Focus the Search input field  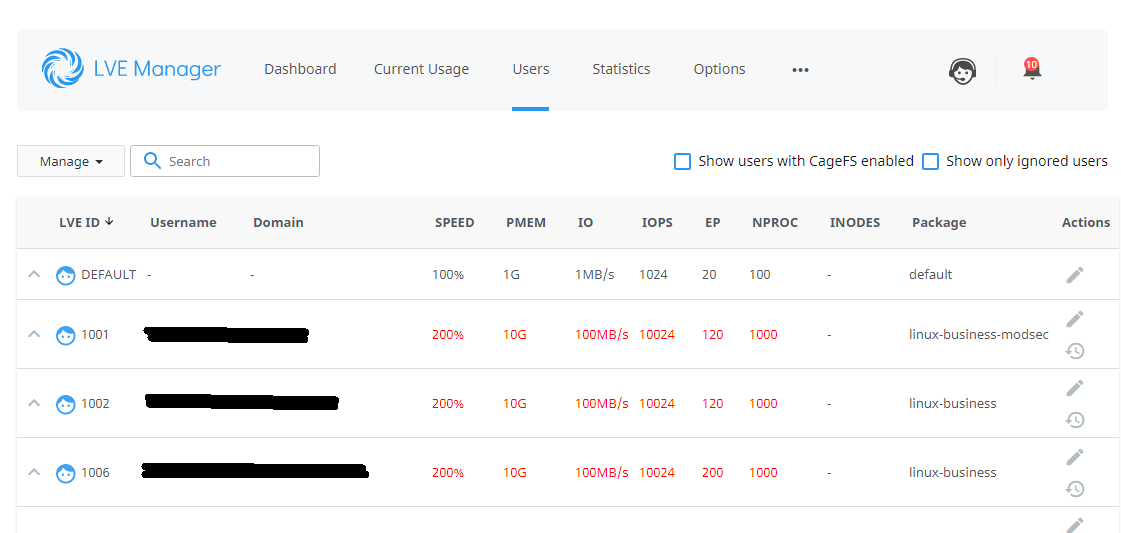[x=224, y=161]
